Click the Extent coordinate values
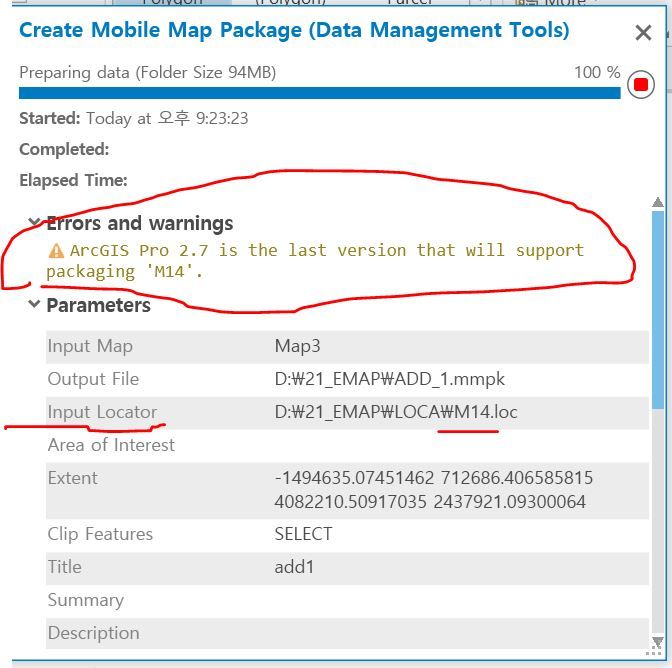Viewport: 672px width, 668px height. click(x=433, y=490)
